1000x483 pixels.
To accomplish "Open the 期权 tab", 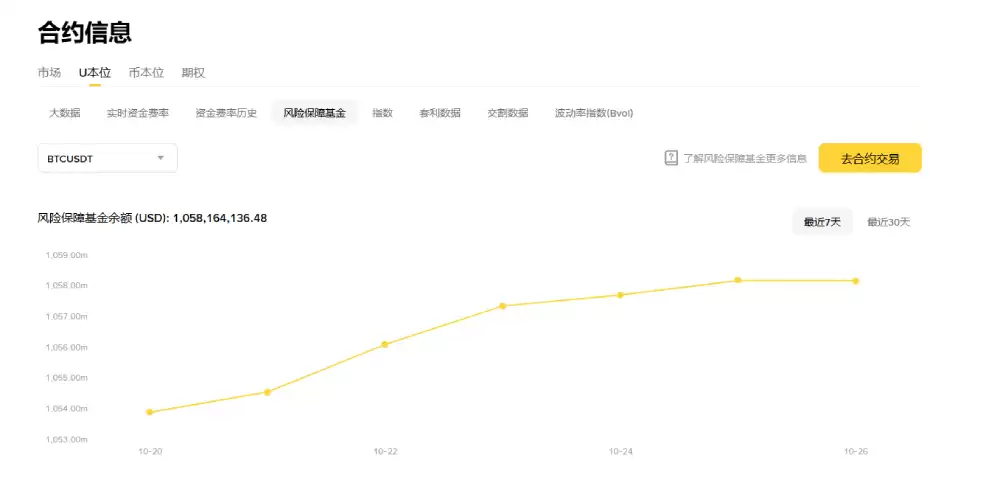I will tap(193, 73).
